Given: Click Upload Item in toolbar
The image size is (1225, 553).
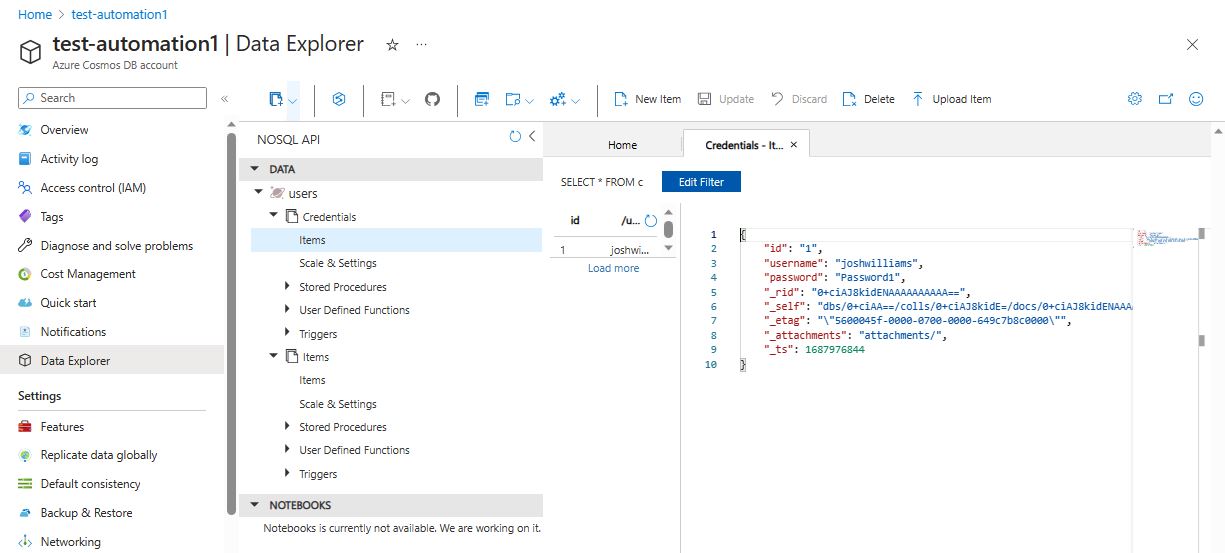Looking at the screenshot, I should [x=951, y=99].
